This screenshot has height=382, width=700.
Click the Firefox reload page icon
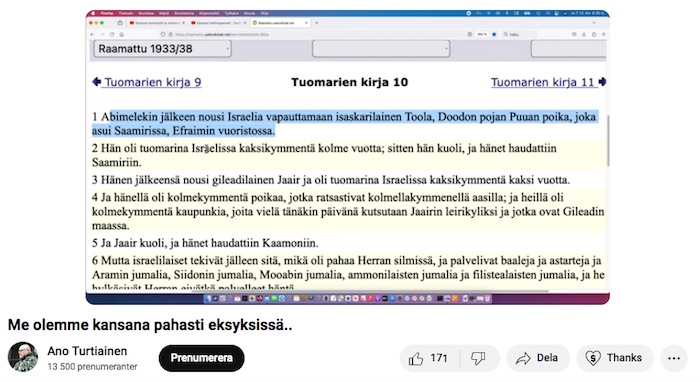pyautogui.click(x=112, y=34)
